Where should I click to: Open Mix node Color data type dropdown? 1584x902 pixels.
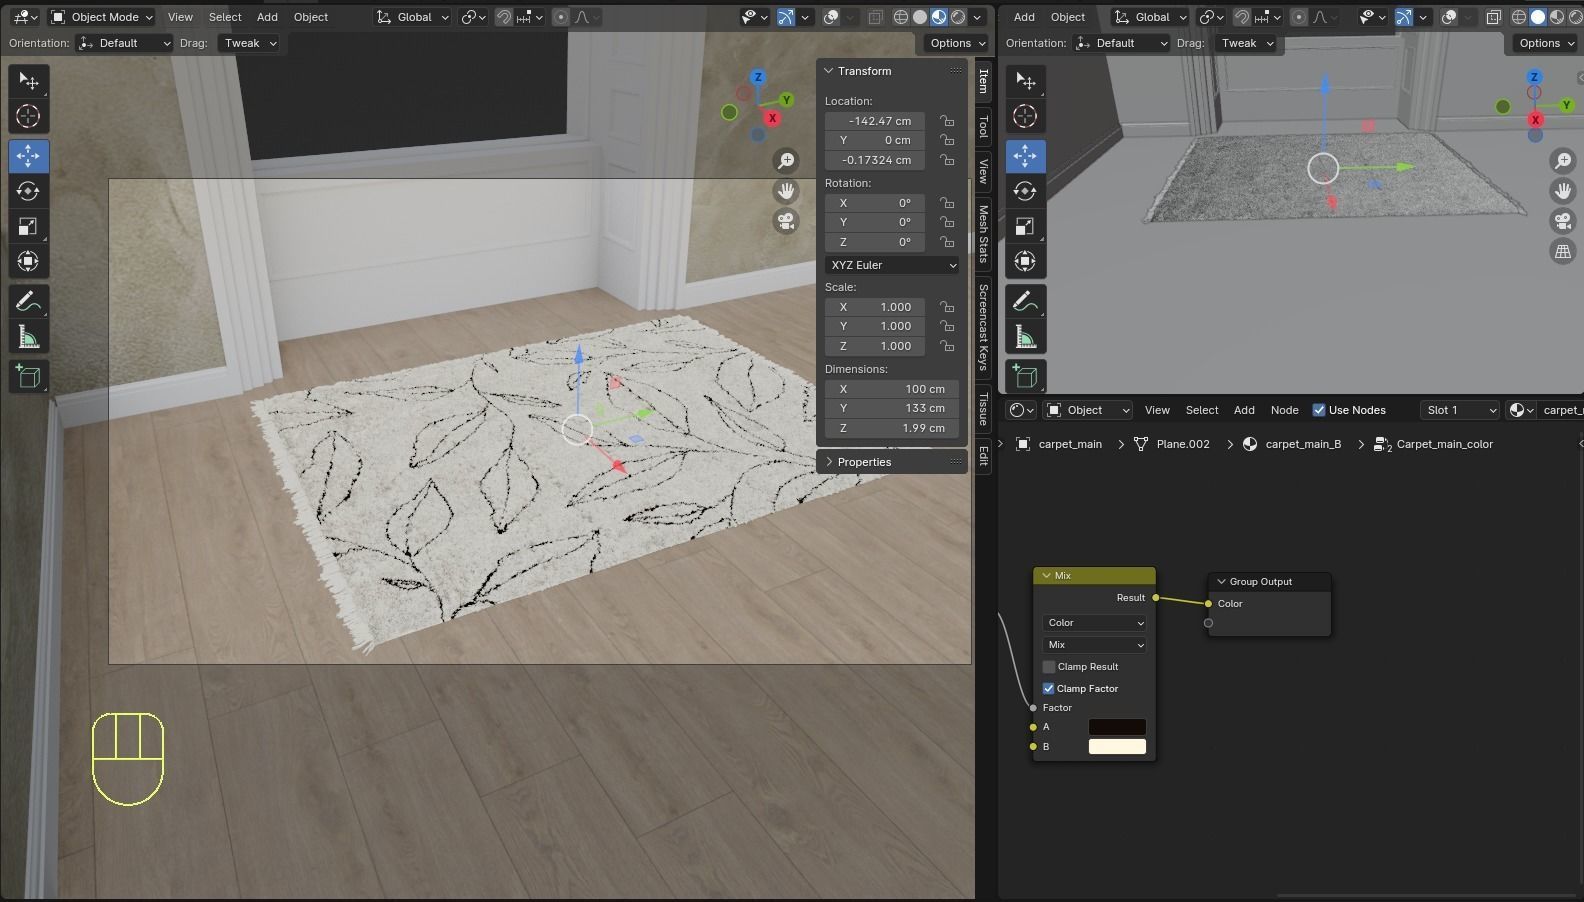coord(1095,623)
